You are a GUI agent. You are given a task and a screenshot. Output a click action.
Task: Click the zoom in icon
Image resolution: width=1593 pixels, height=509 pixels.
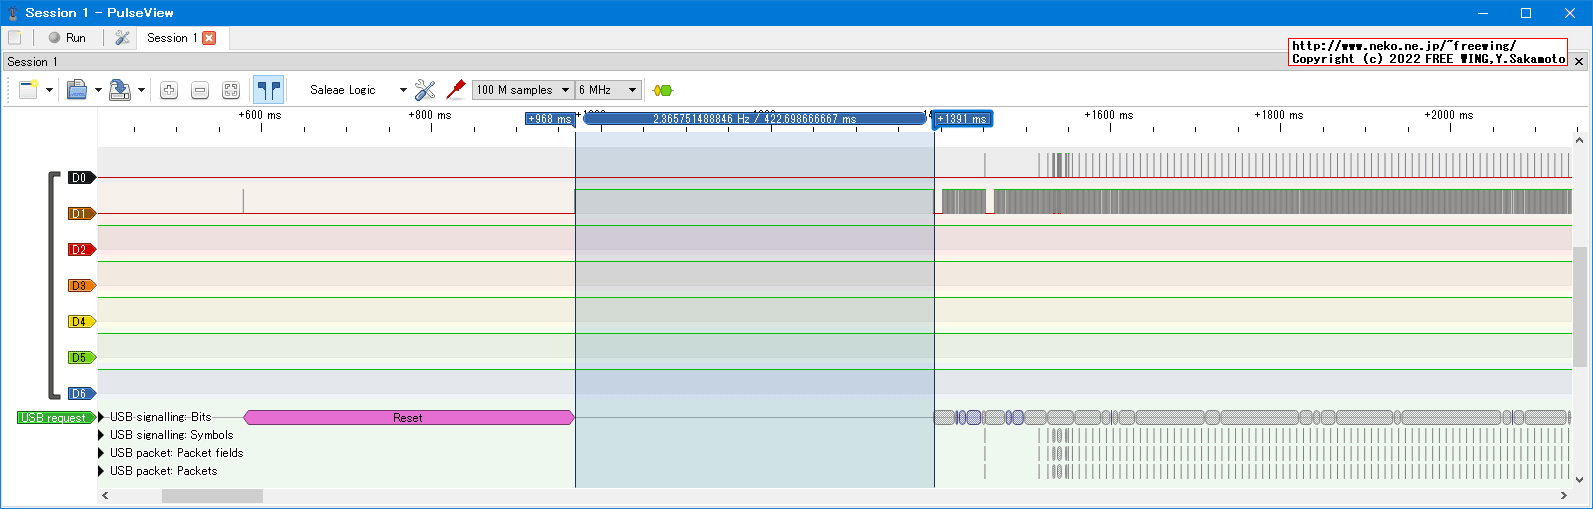[169, 90]
